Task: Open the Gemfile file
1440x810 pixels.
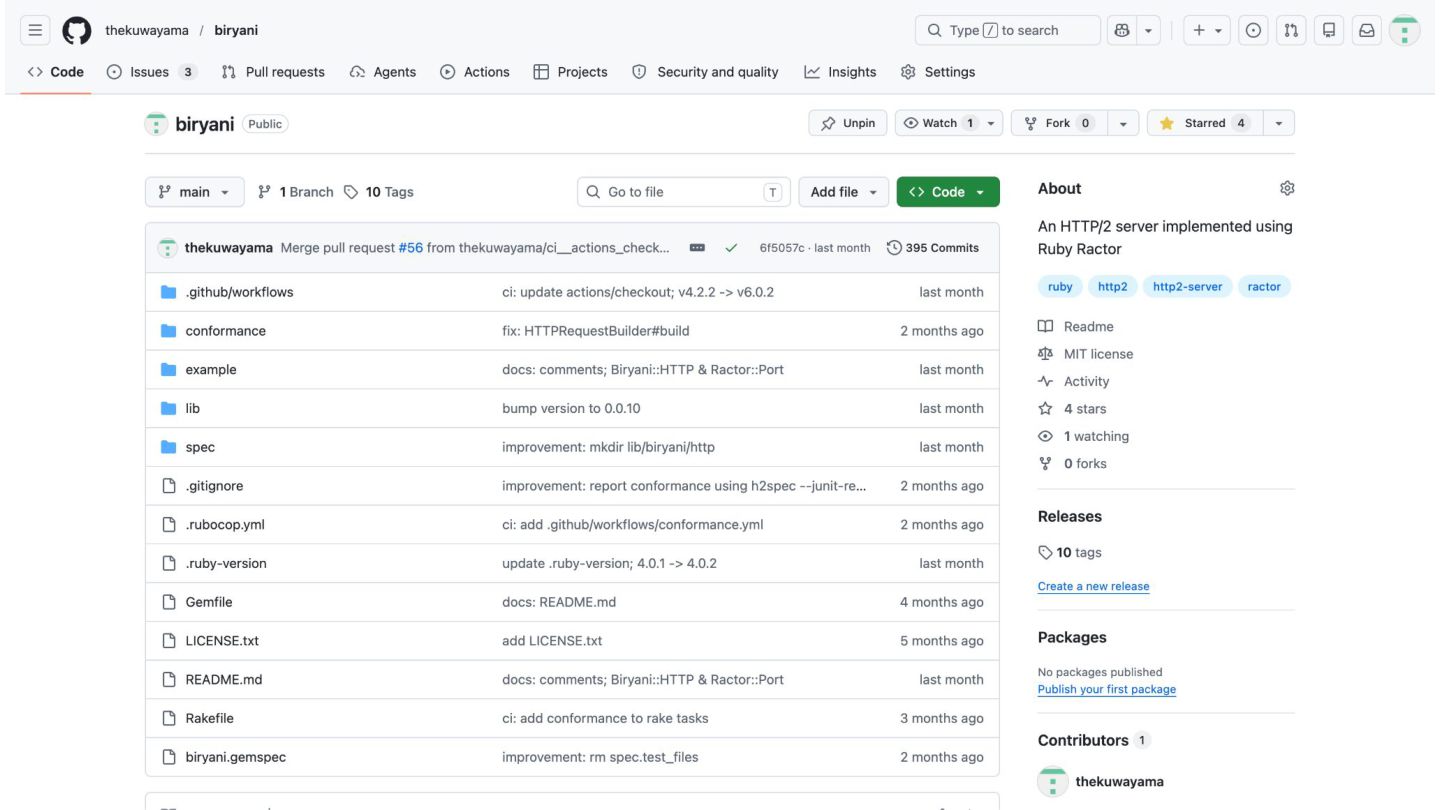Action: point(208,602)
